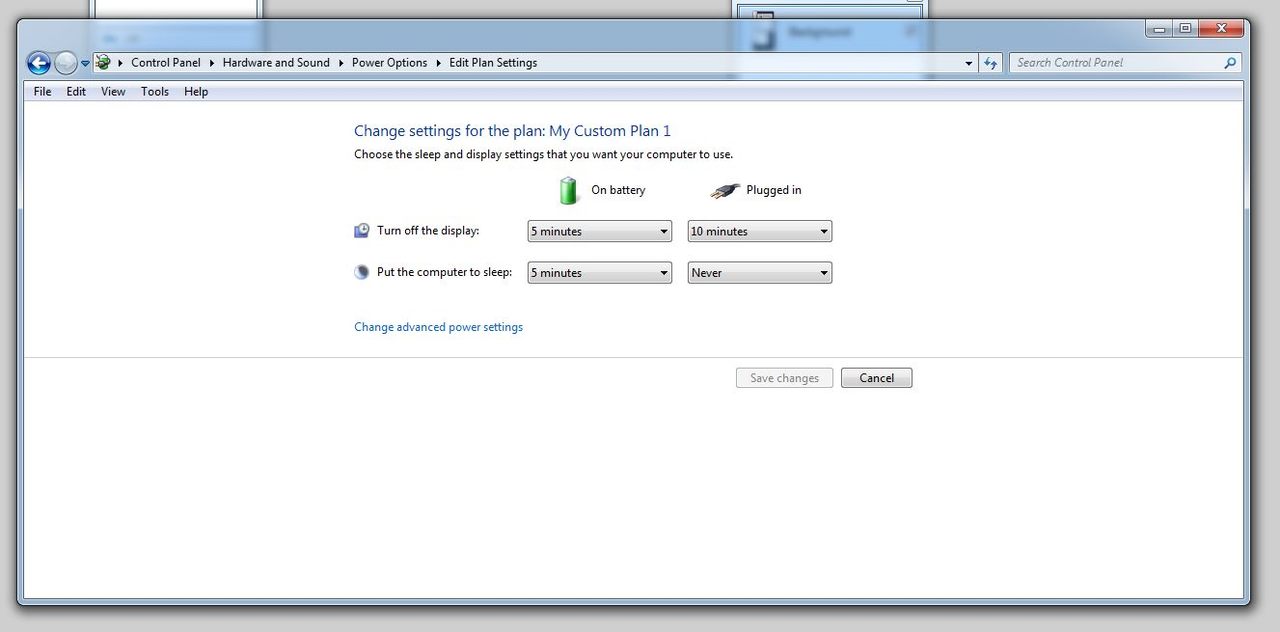Viewport: 1280px width, 632px height.
Task: Open the View menu
Action: pos(113,92)
